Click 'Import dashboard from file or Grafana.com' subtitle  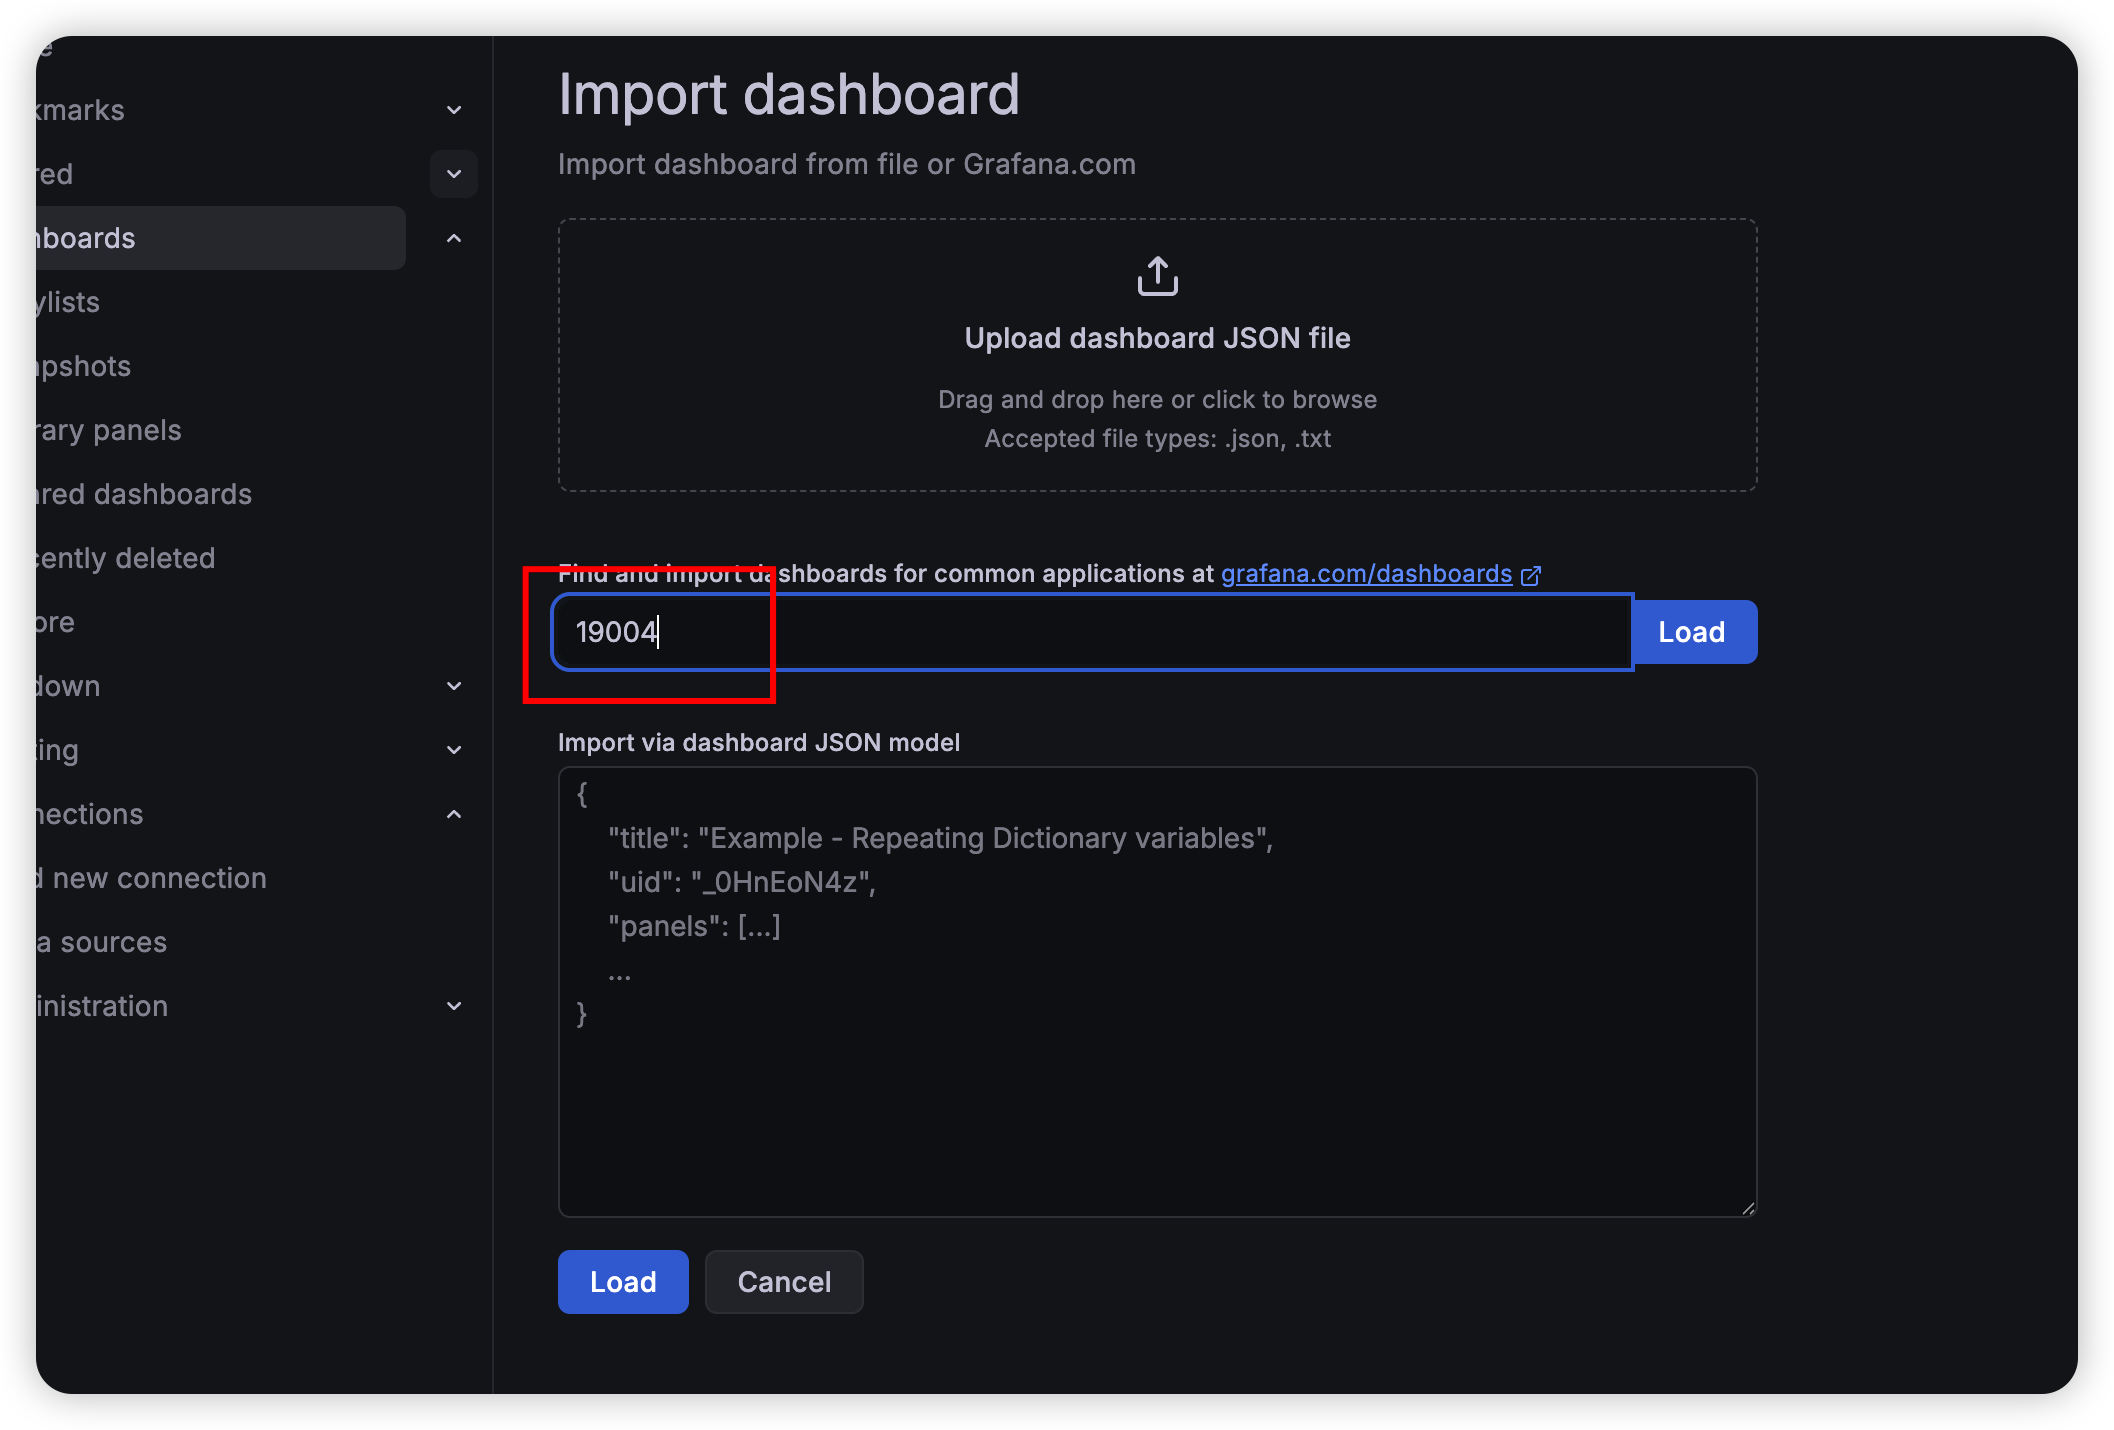click(x=847, y=164)
